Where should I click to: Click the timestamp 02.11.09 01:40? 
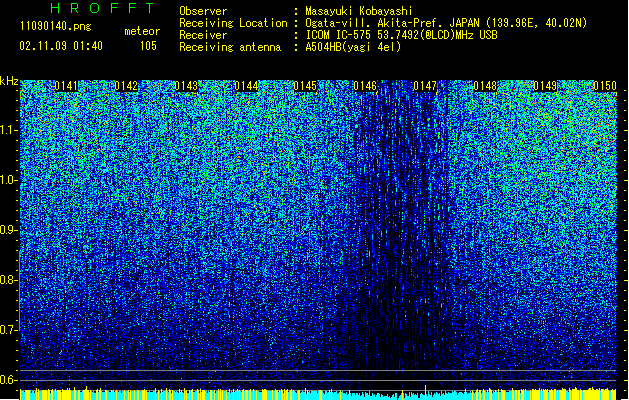point(61,46)
